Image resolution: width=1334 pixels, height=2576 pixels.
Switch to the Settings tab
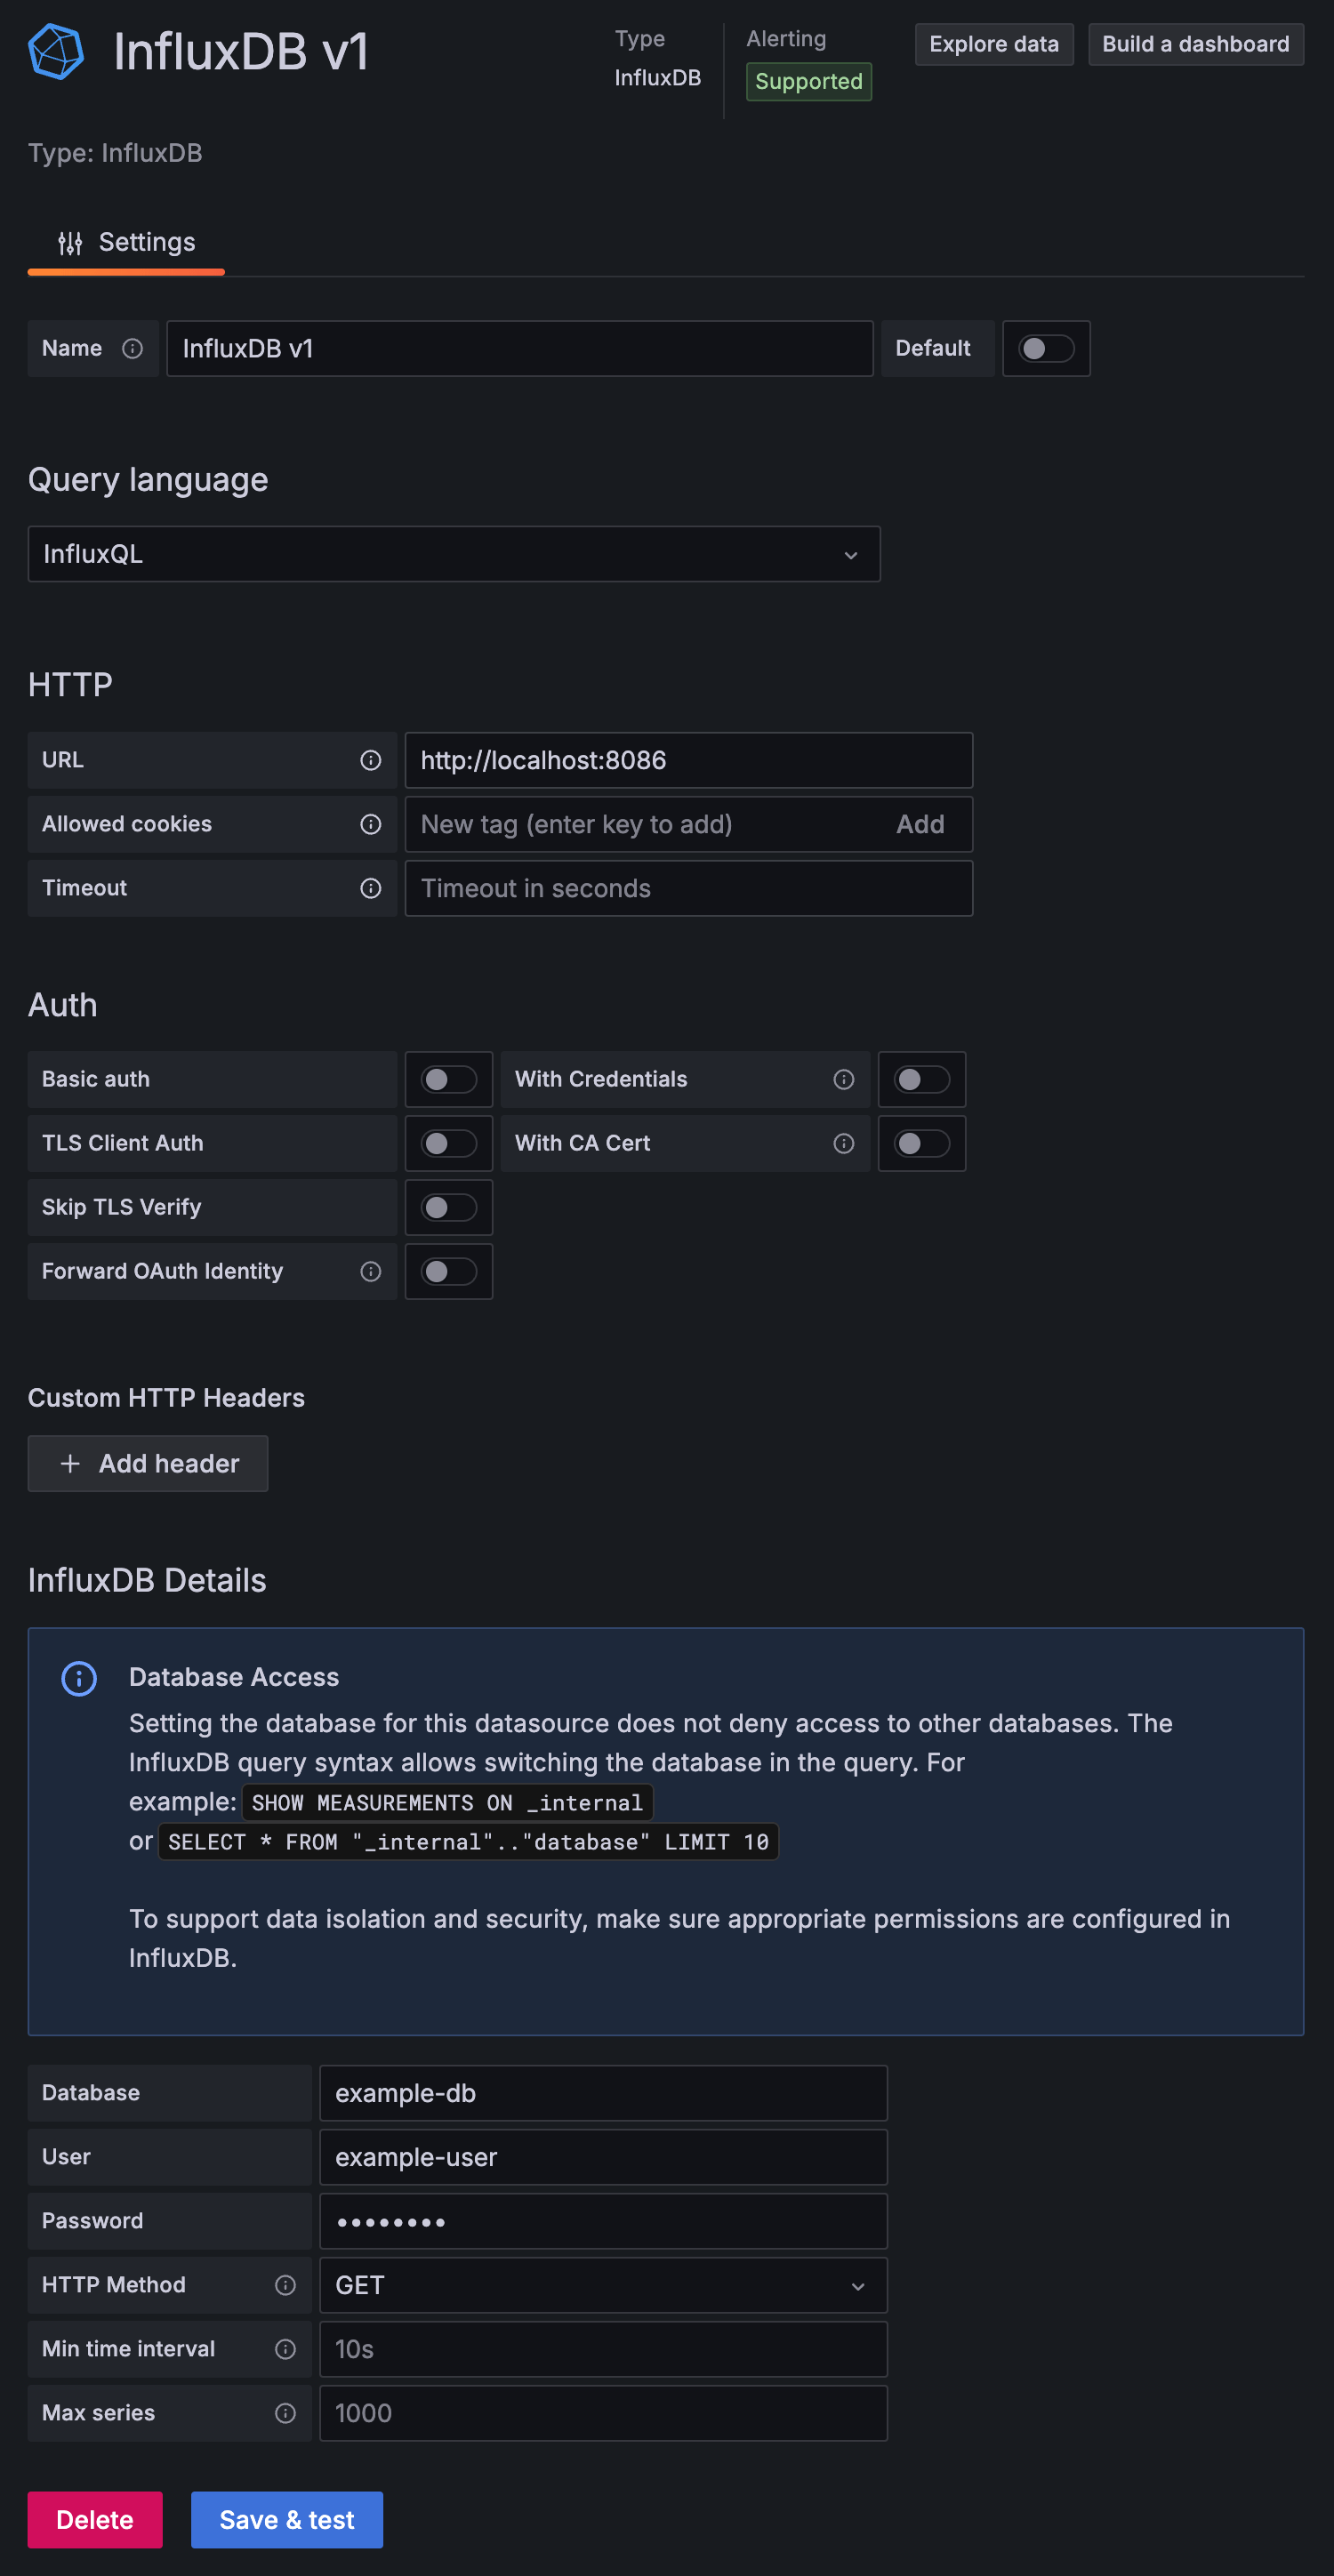pos(127,243)
